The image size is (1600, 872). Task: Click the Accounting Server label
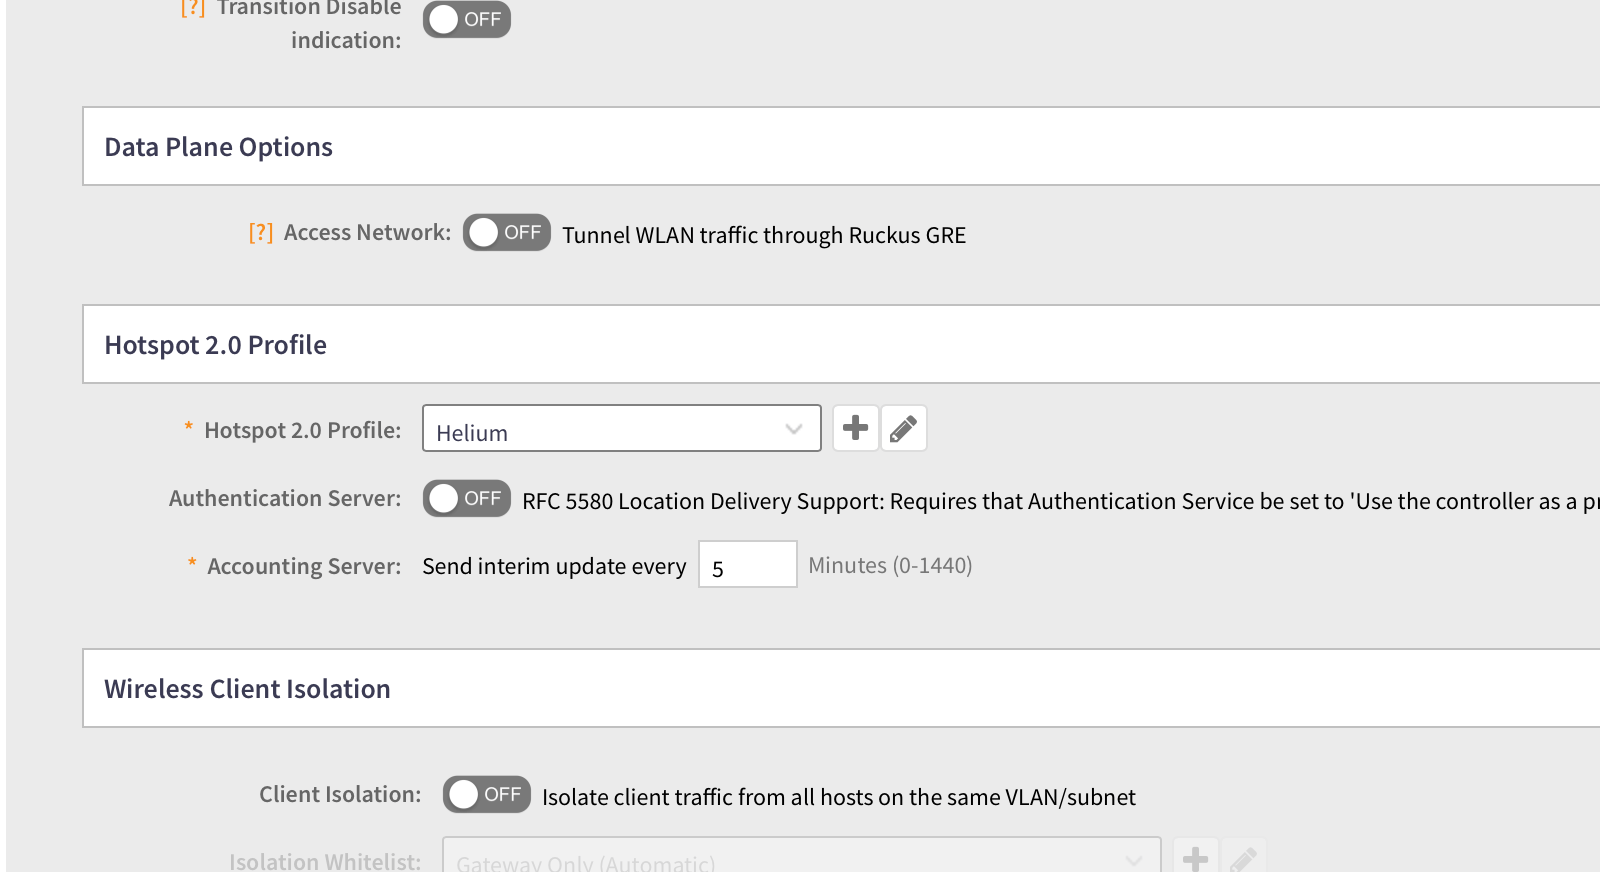[x=303, y=566]
